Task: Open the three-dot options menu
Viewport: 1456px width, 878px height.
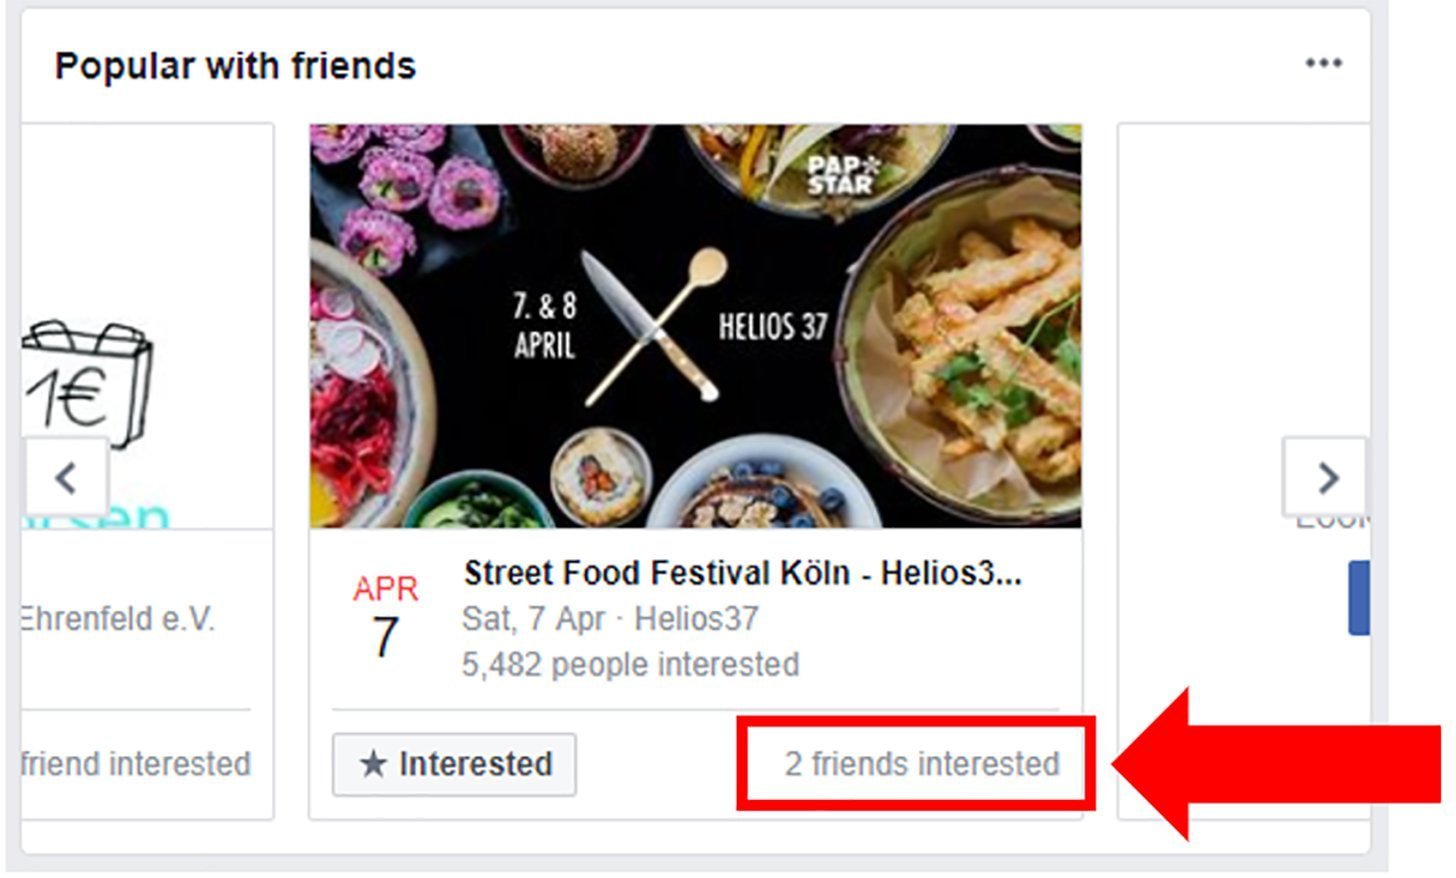Action: (1323, 64)
